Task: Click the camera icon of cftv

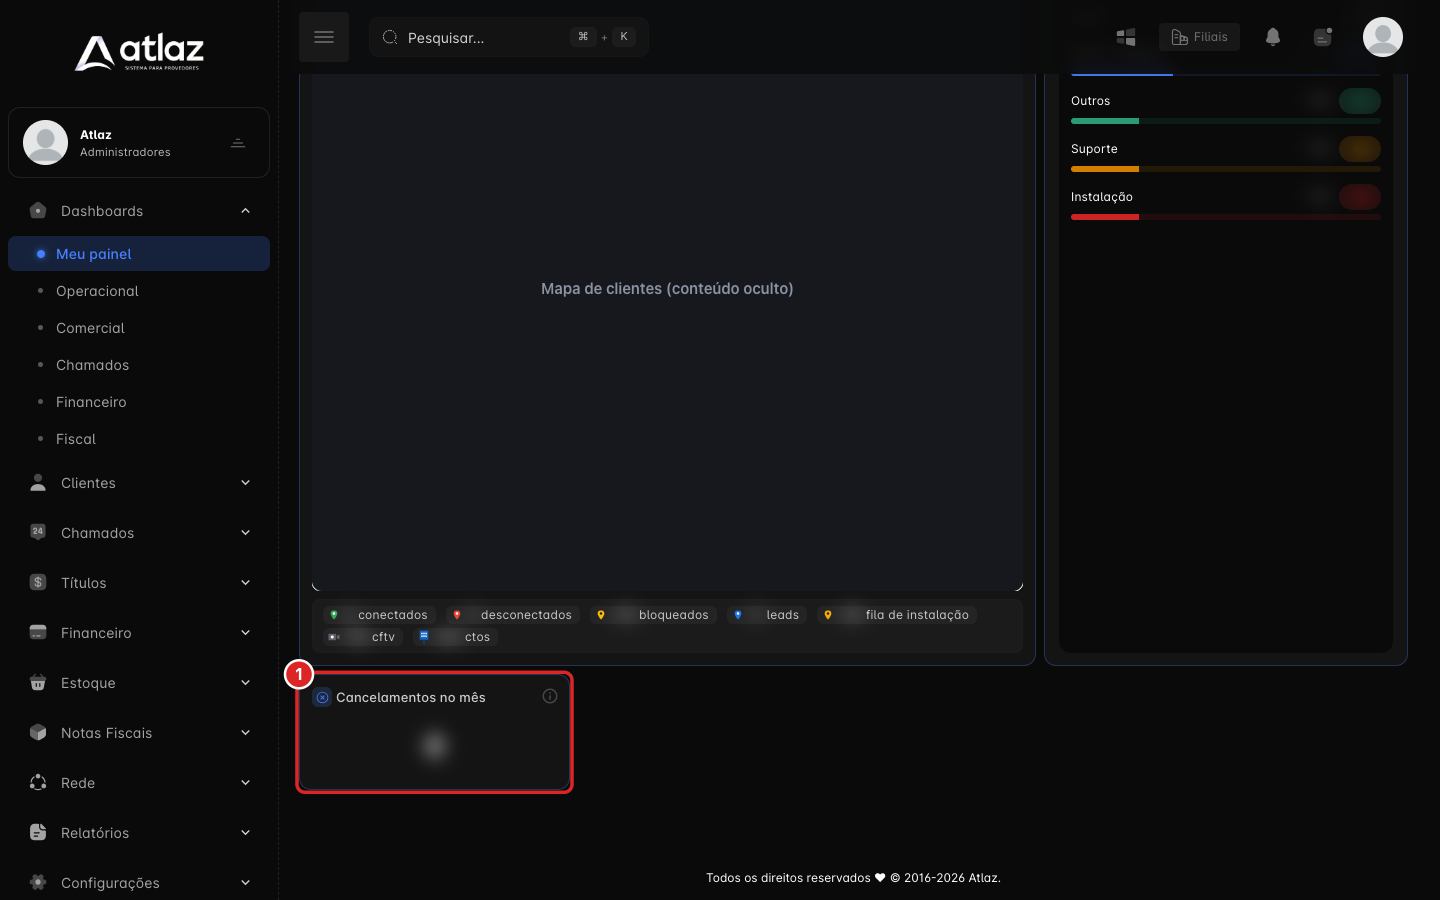Action: click(334, 637)
